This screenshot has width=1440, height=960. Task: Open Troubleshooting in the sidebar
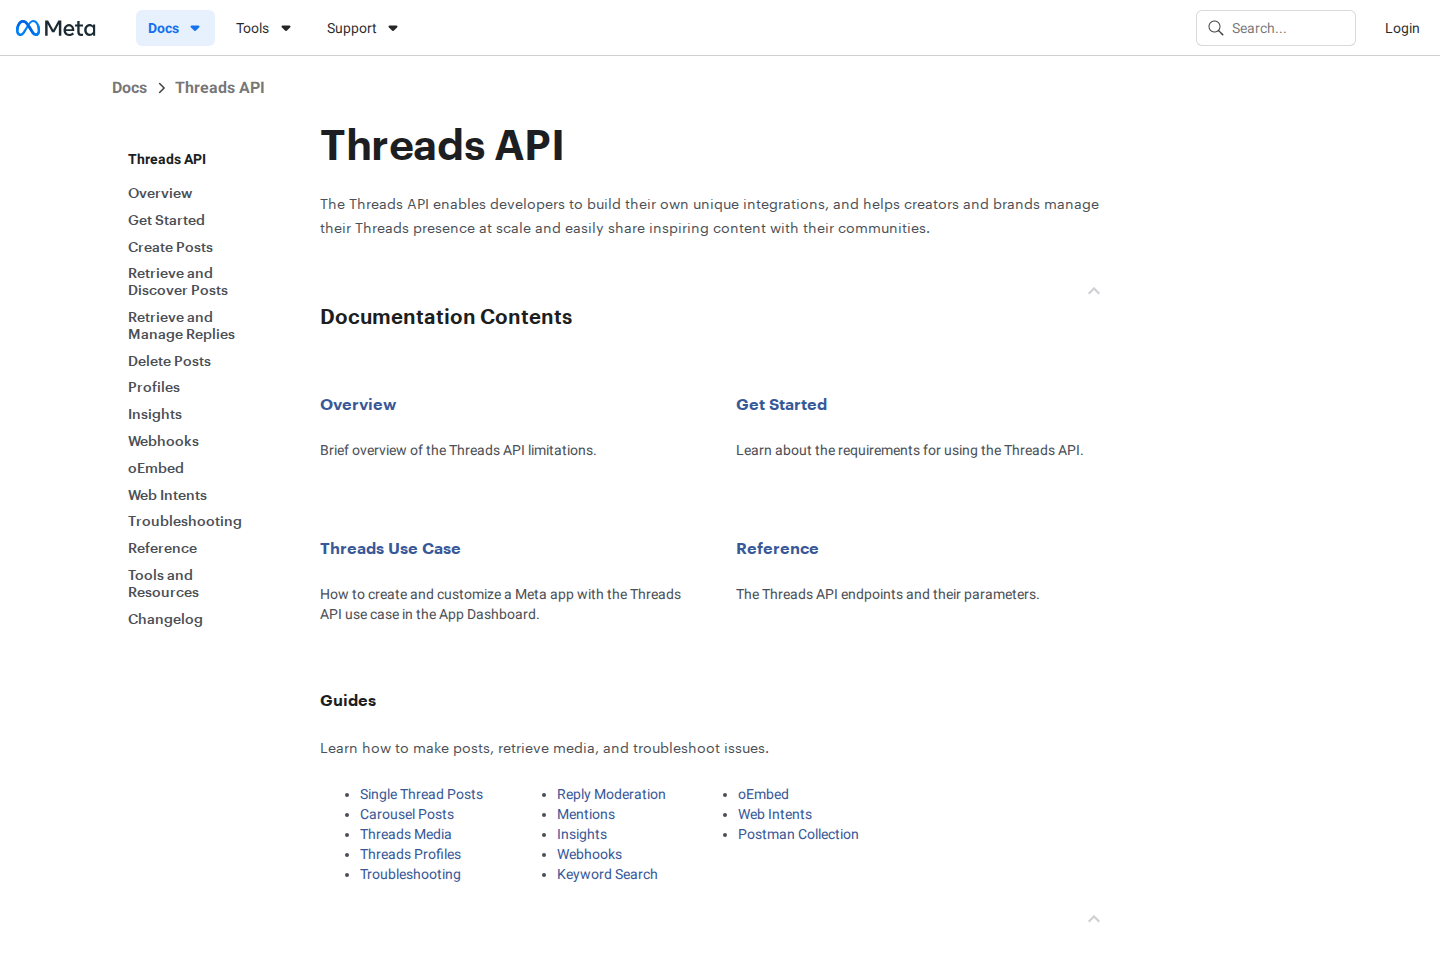click(185, 521)
